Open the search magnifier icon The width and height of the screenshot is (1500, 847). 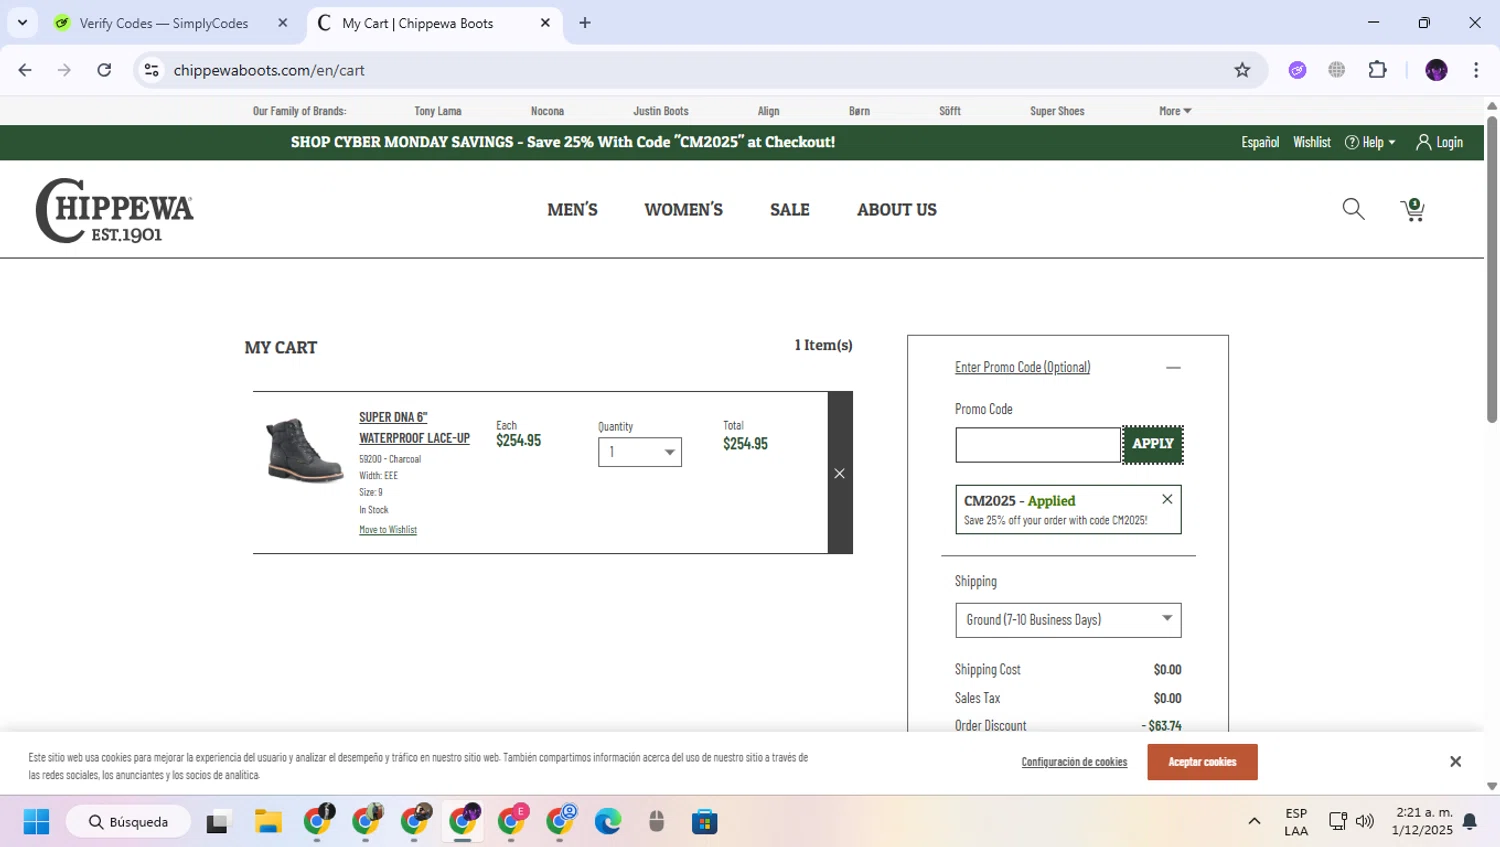tap(1353, 209)
